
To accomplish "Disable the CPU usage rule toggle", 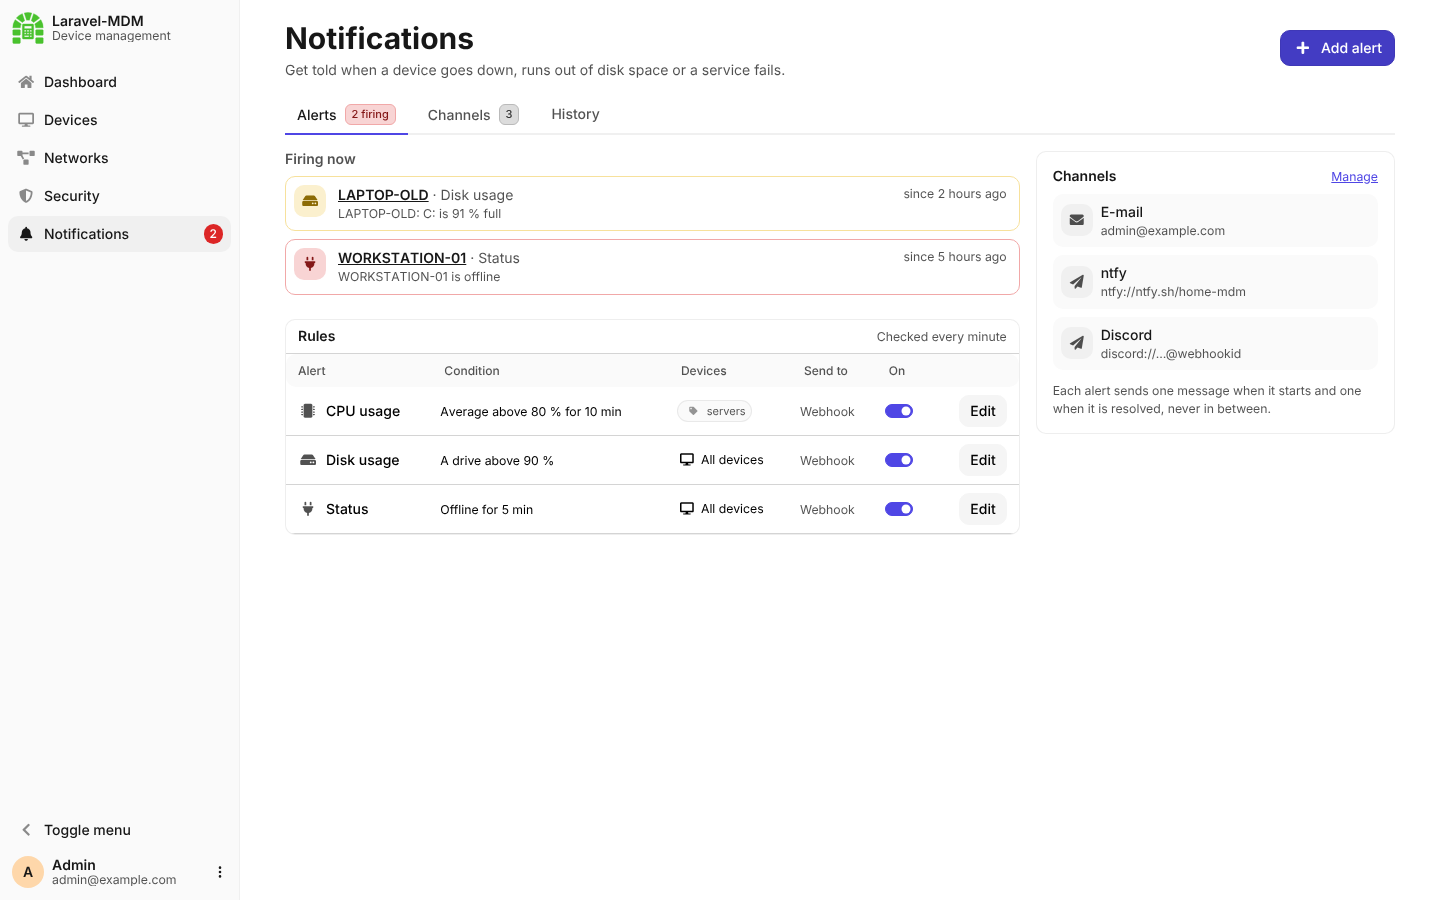I will (899, 411).
